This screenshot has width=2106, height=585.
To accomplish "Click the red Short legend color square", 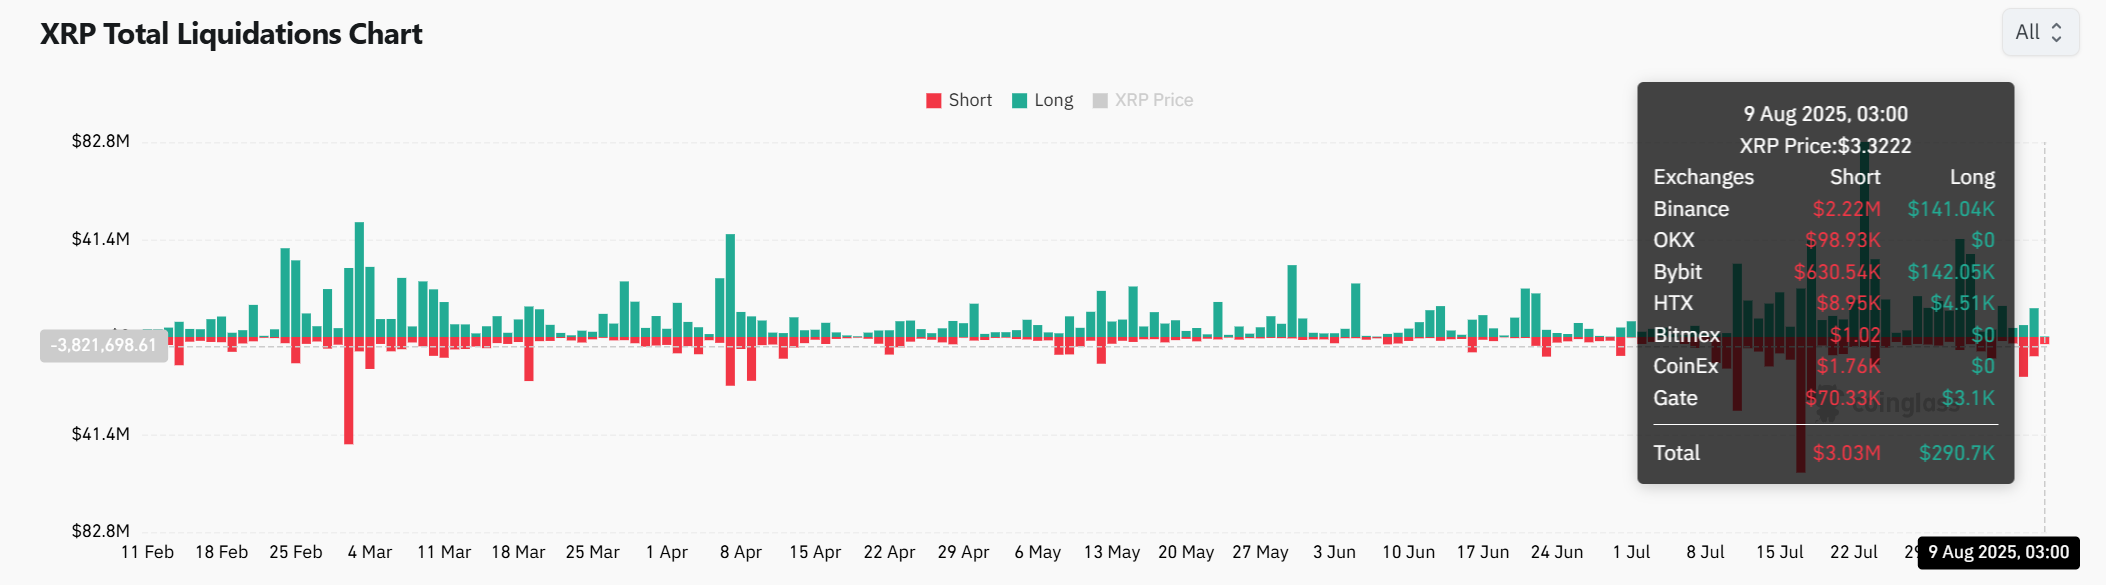I will click(934, 100).
